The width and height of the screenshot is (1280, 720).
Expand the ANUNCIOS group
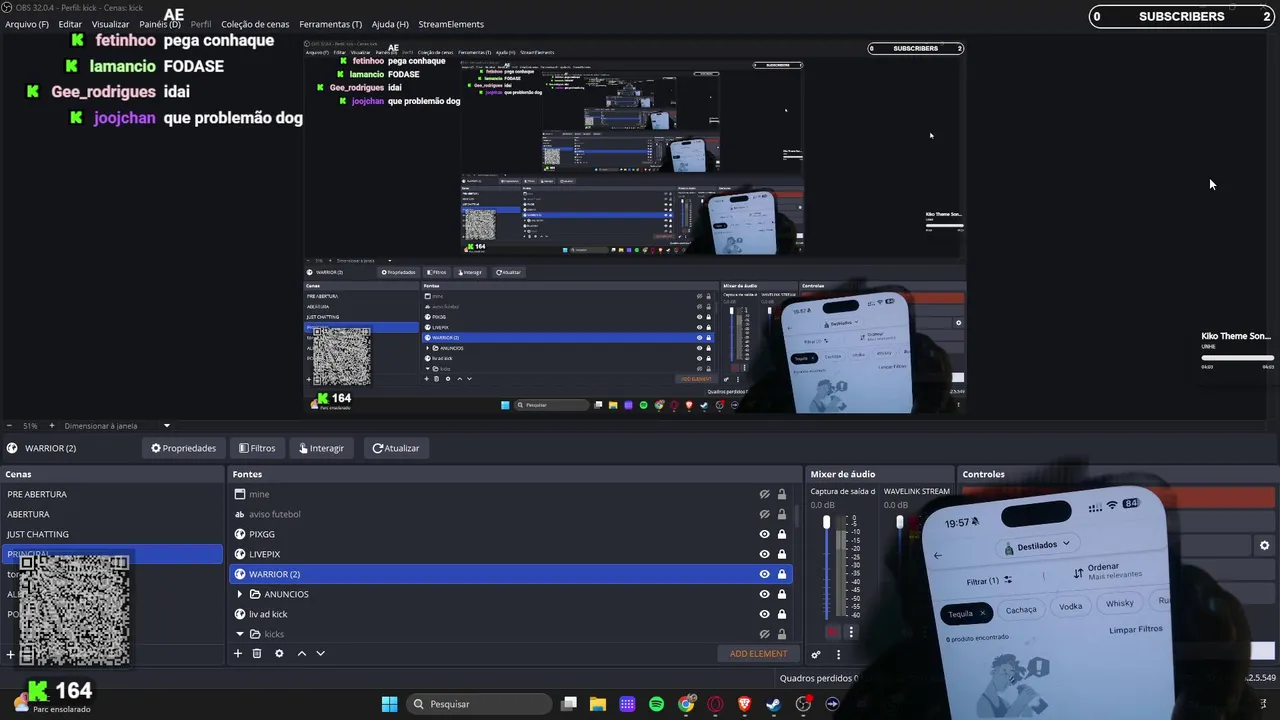[x=240, y=594]
